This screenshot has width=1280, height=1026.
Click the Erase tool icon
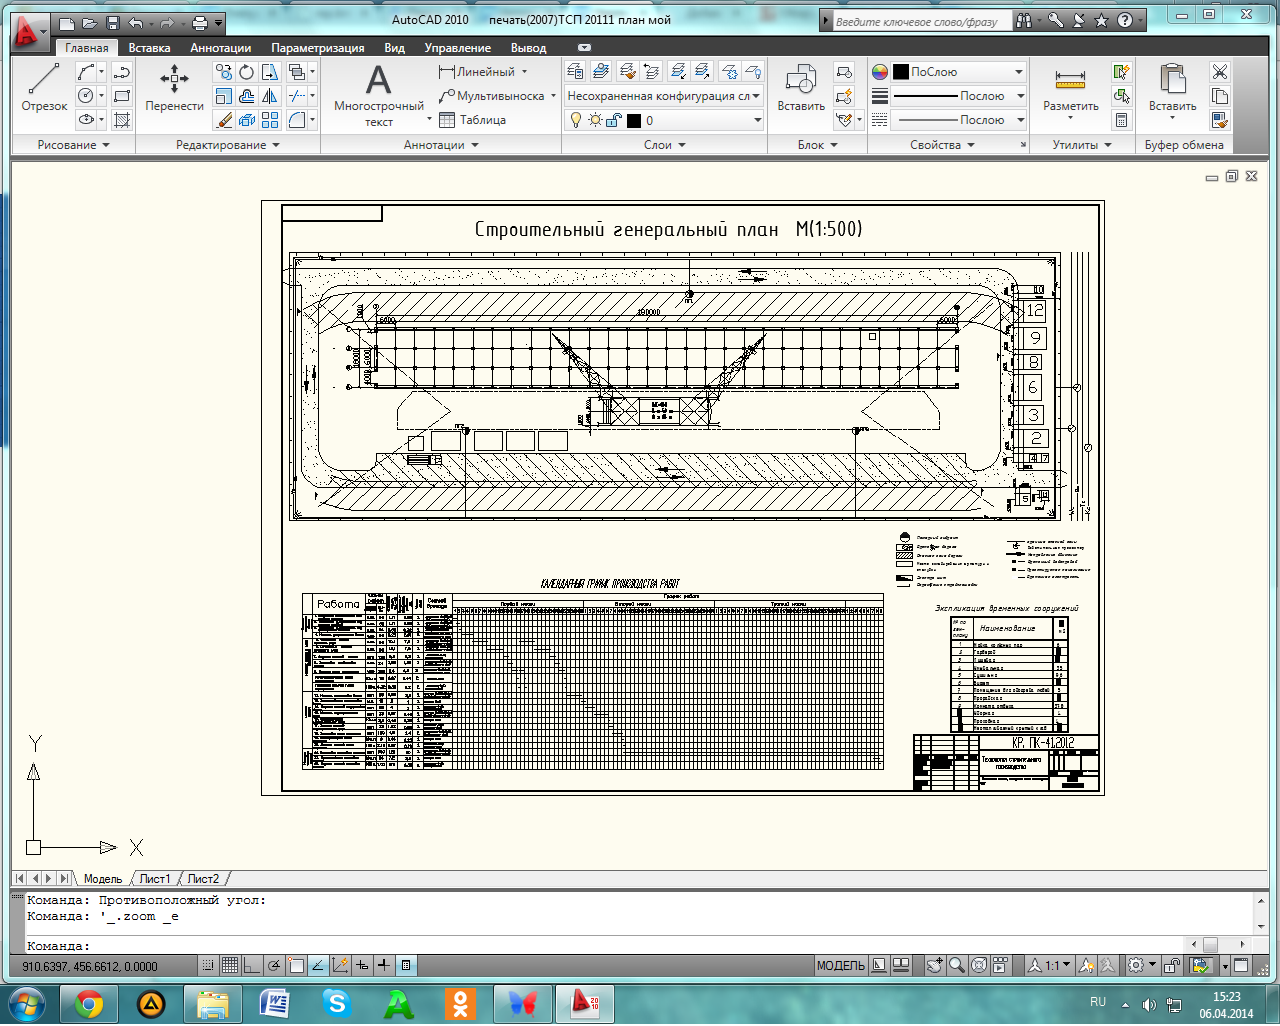click(224, 120)
